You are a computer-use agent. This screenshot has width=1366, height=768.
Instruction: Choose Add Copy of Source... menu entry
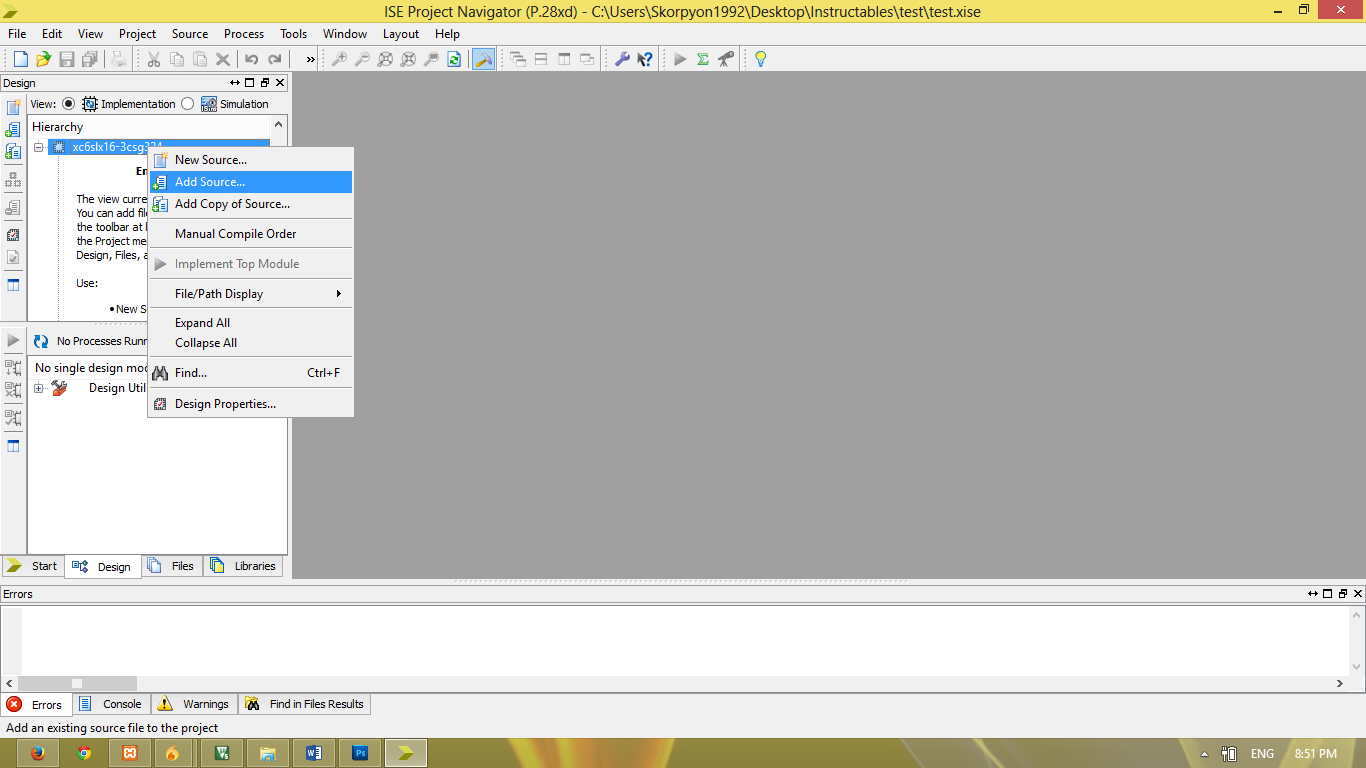click(x=250, y=204)
